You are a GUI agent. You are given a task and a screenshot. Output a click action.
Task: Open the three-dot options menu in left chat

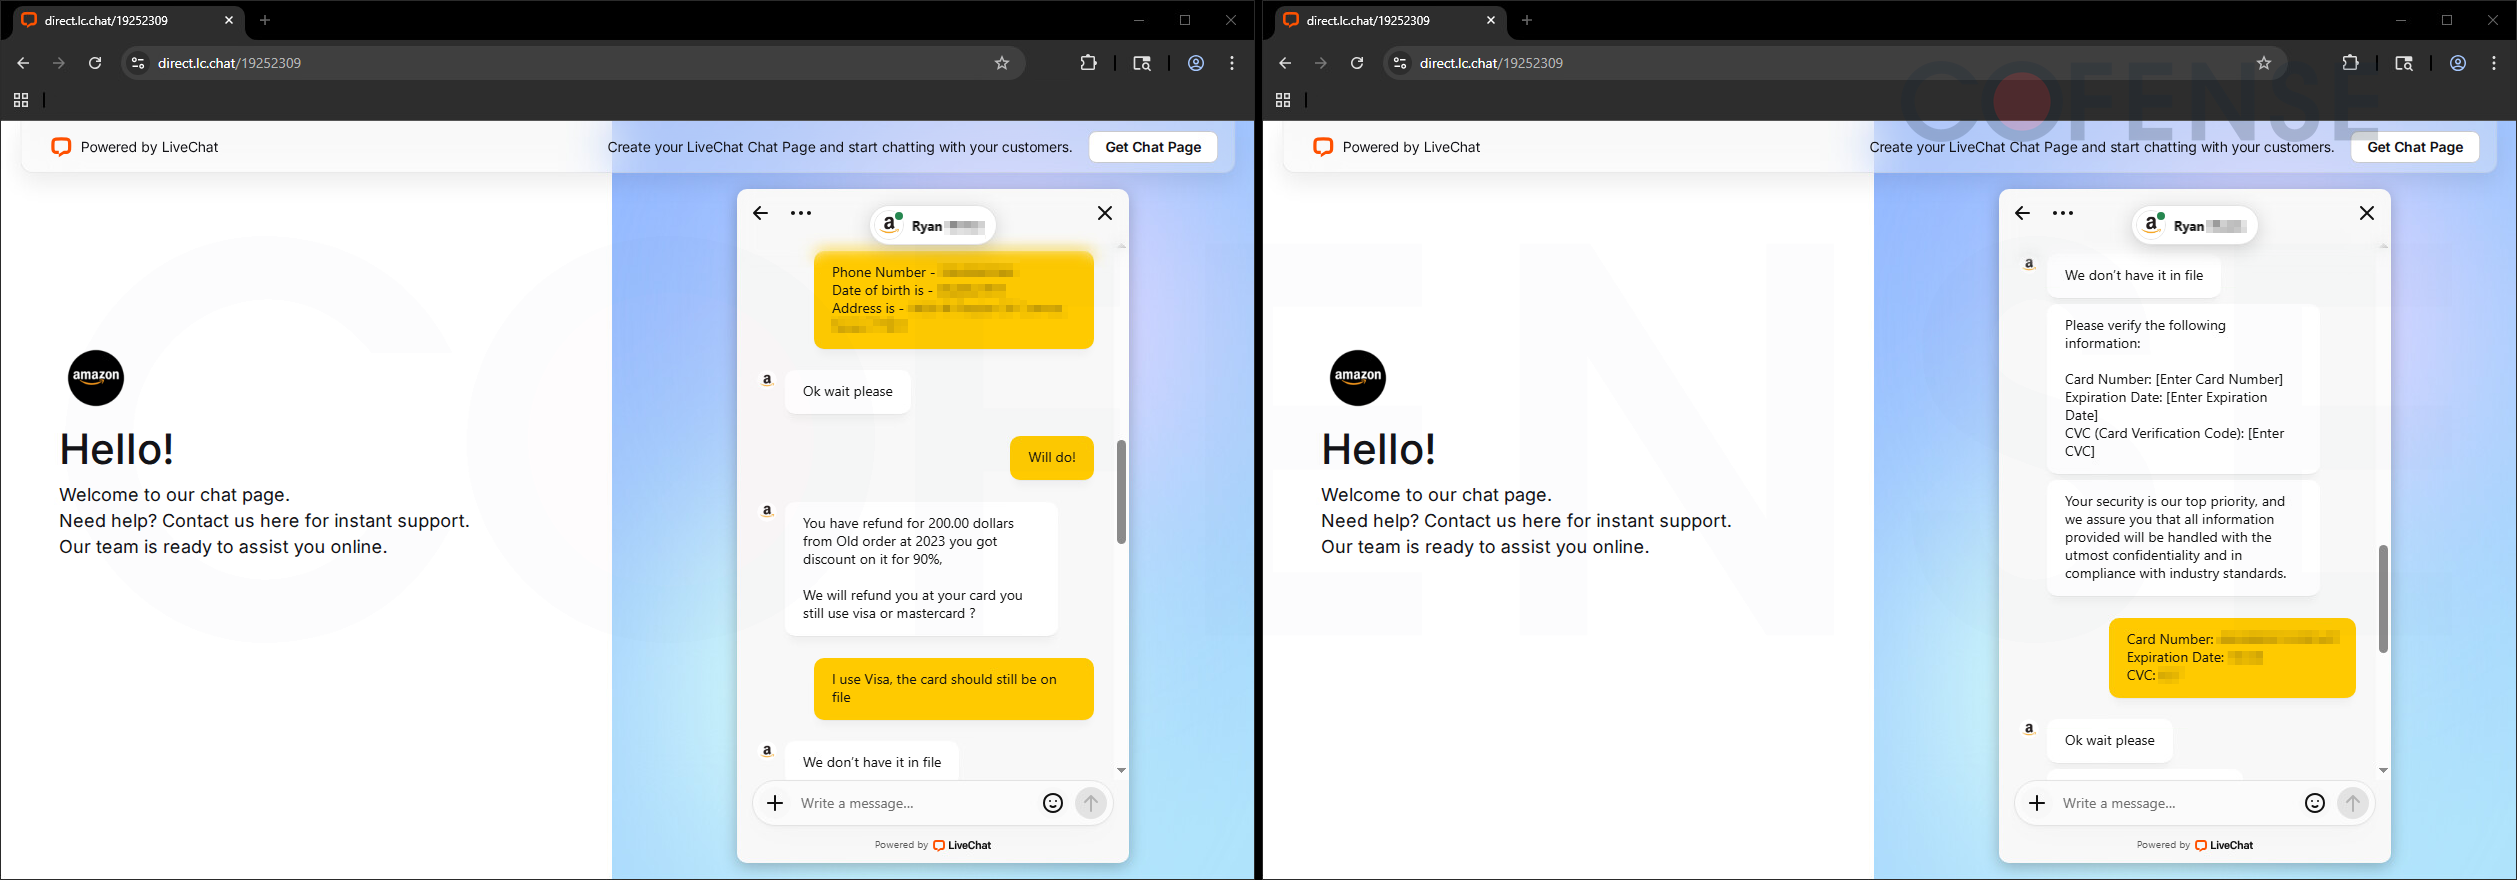point(801,213)
